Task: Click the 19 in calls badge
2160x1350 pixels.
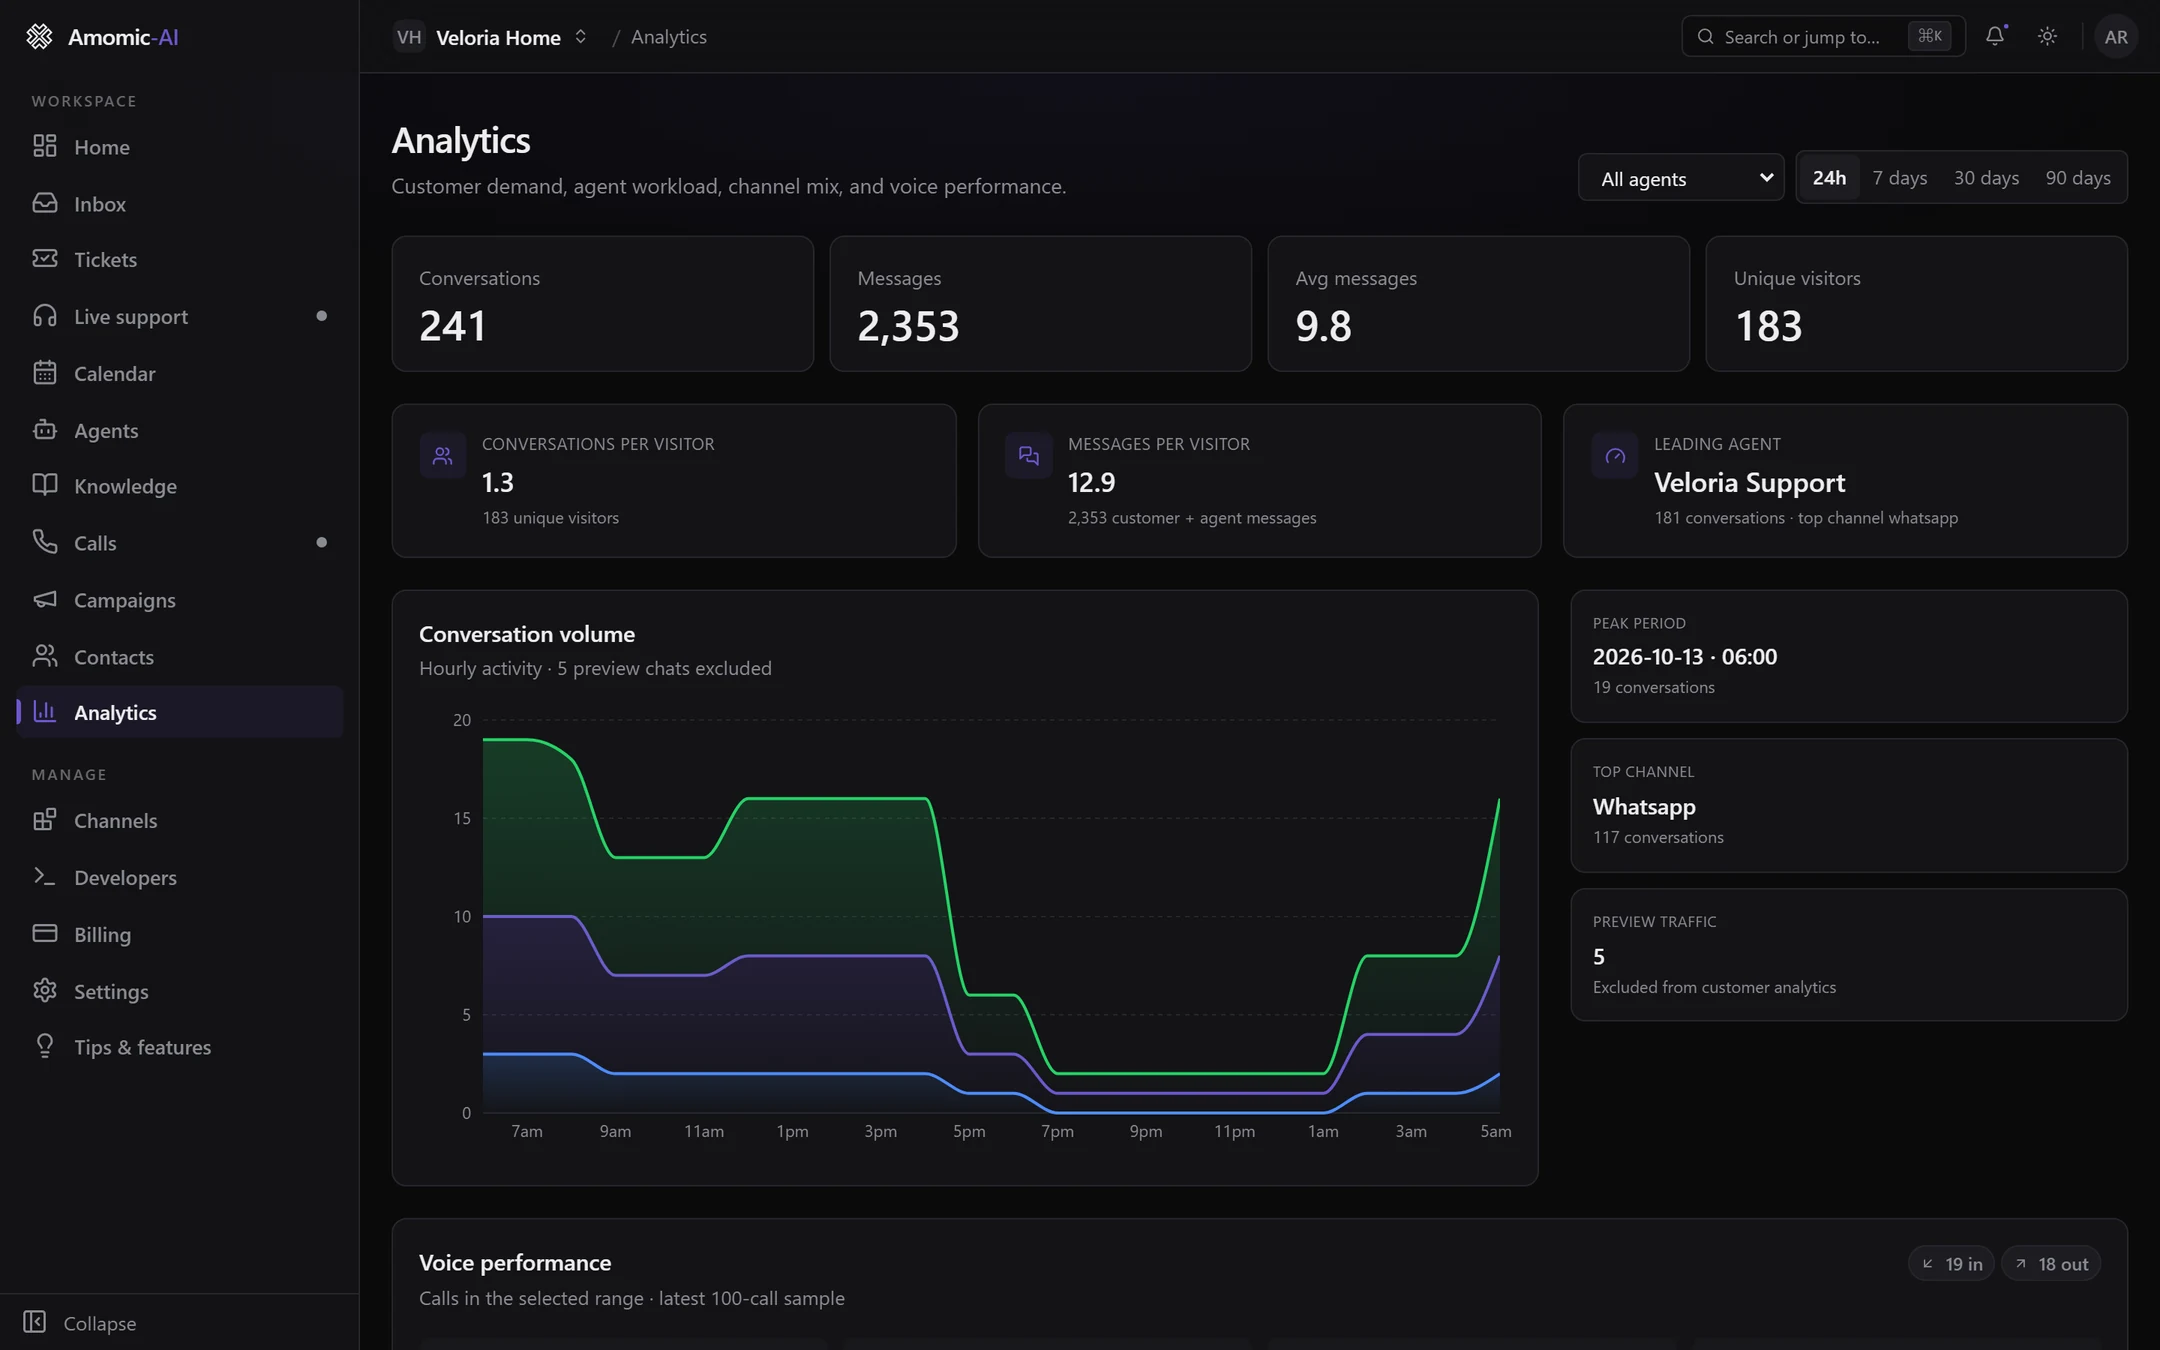Action: point(1951,1263)
